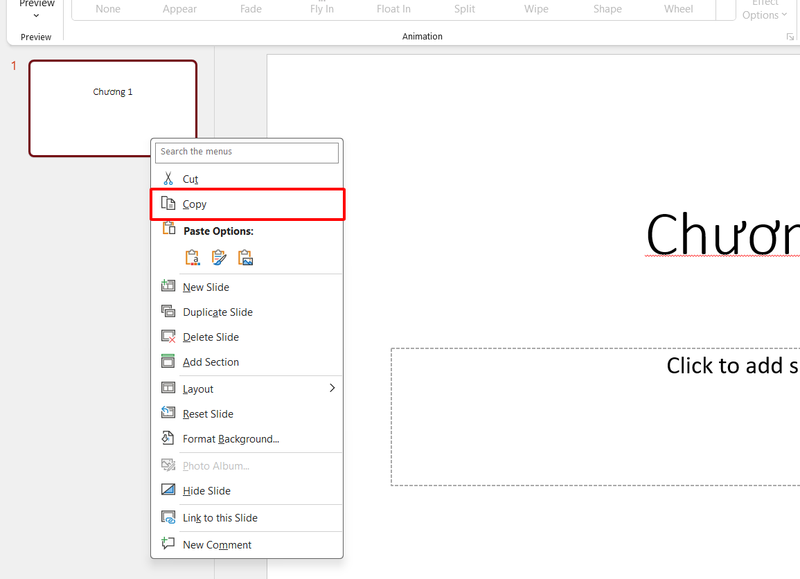Open the Preview dropdown arrow

pos(36,16)
